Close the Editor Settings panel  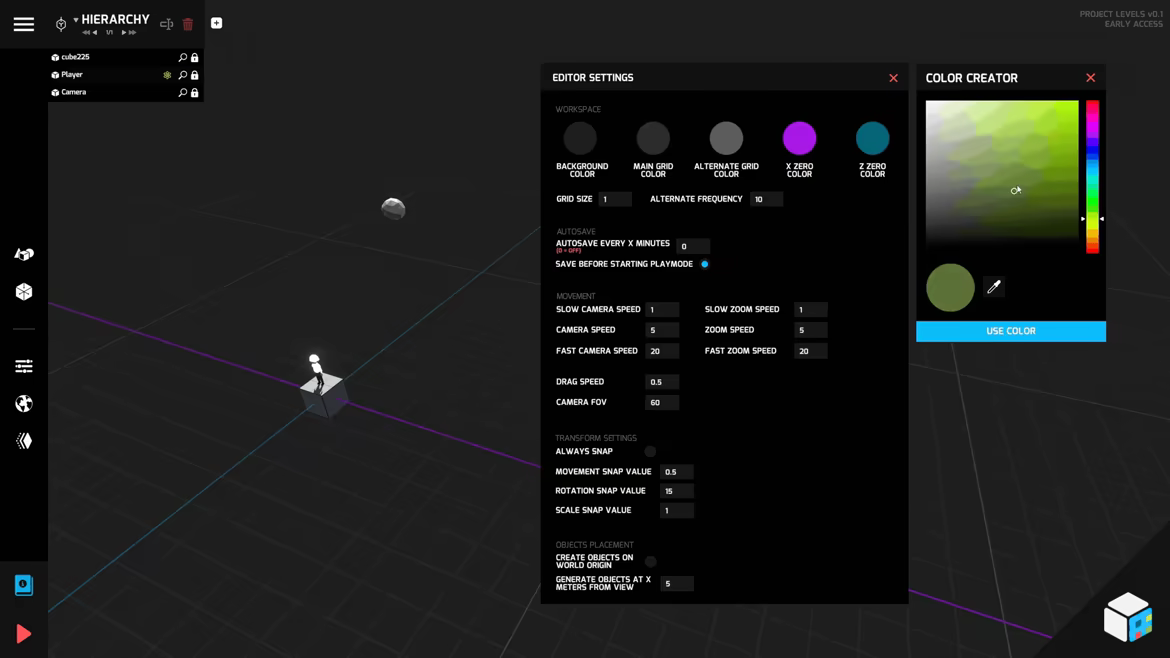pyautogui.click(x=893, y=78)
